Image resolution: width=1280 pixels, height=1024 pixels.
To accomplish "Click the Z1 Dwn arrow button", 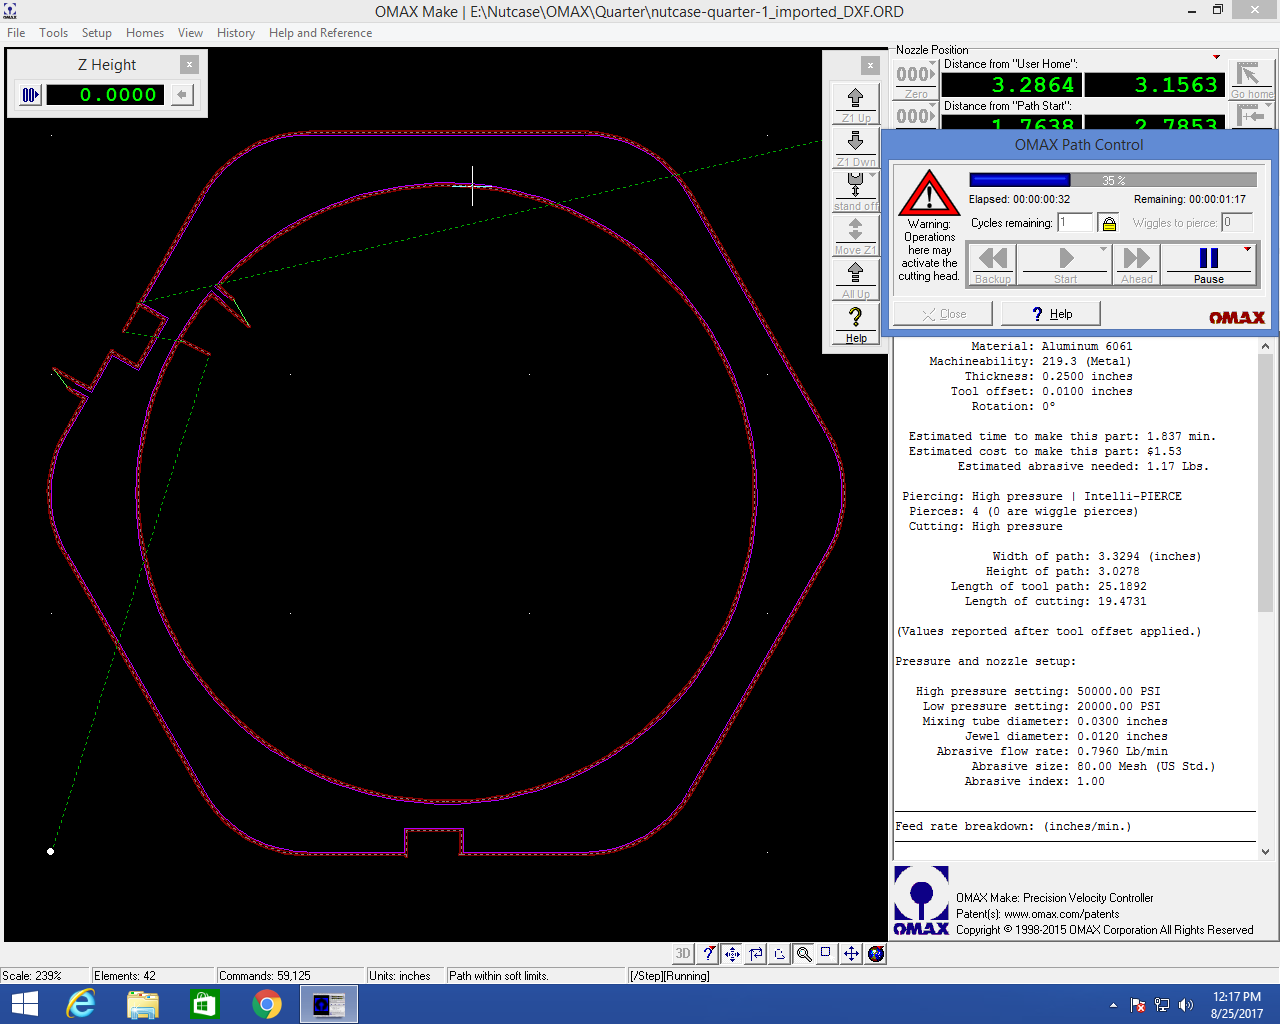I will tap(855, 147).
